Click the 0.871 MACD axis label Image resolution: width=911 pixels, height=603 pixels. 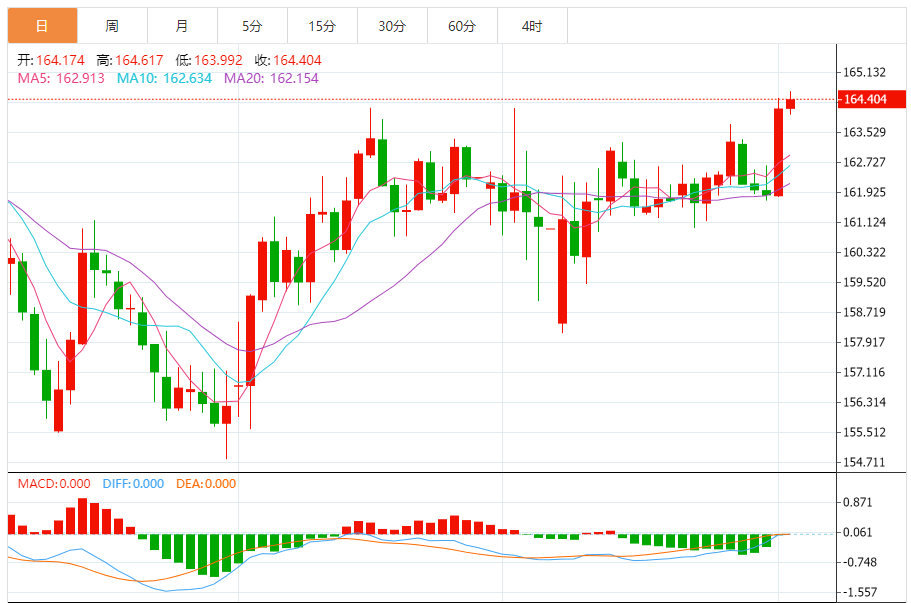click(858, 502)
